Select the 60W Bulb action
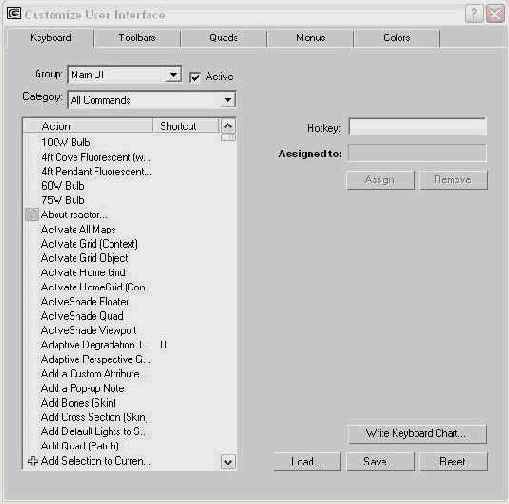509x504 pixels. [63, 186]
